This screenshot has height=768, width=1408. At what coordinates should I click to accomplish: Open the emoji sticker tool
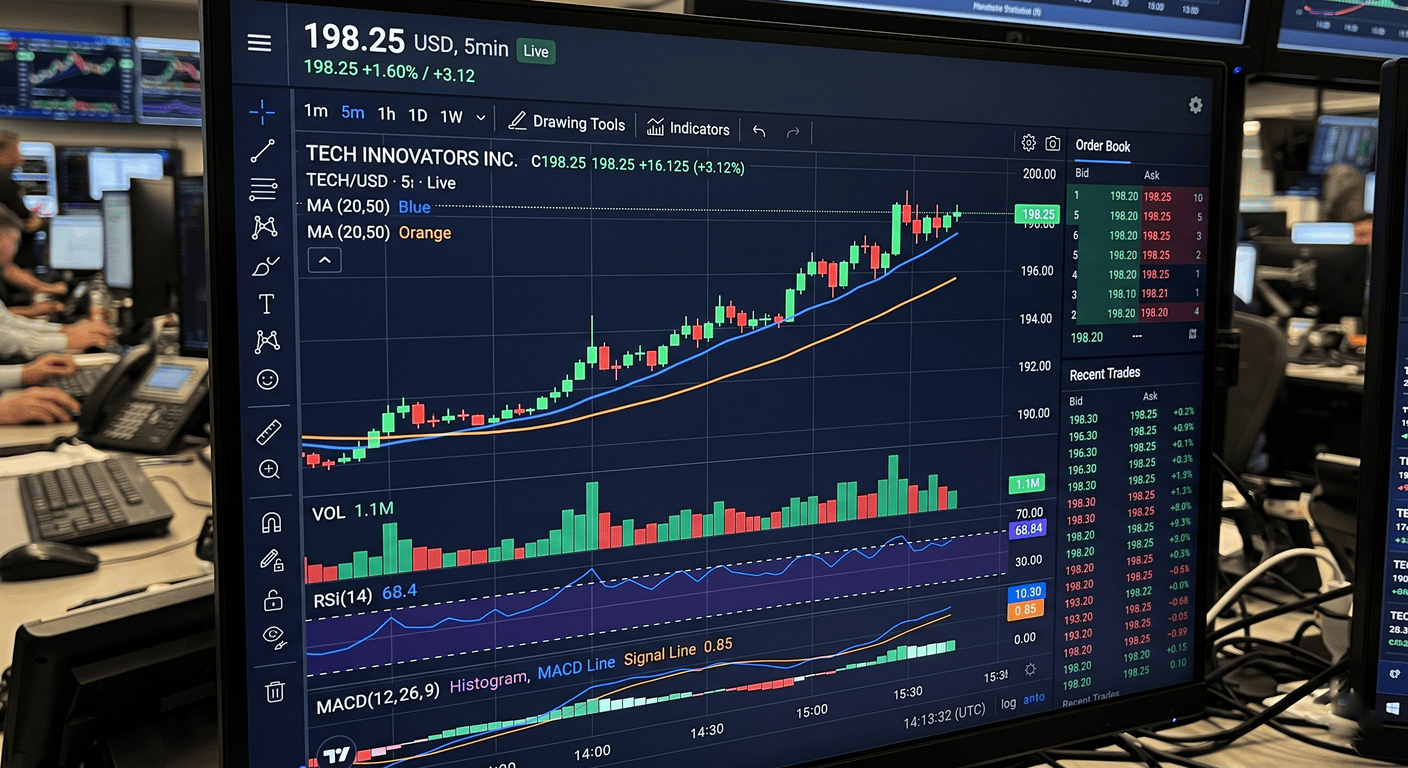pos(267,379)
